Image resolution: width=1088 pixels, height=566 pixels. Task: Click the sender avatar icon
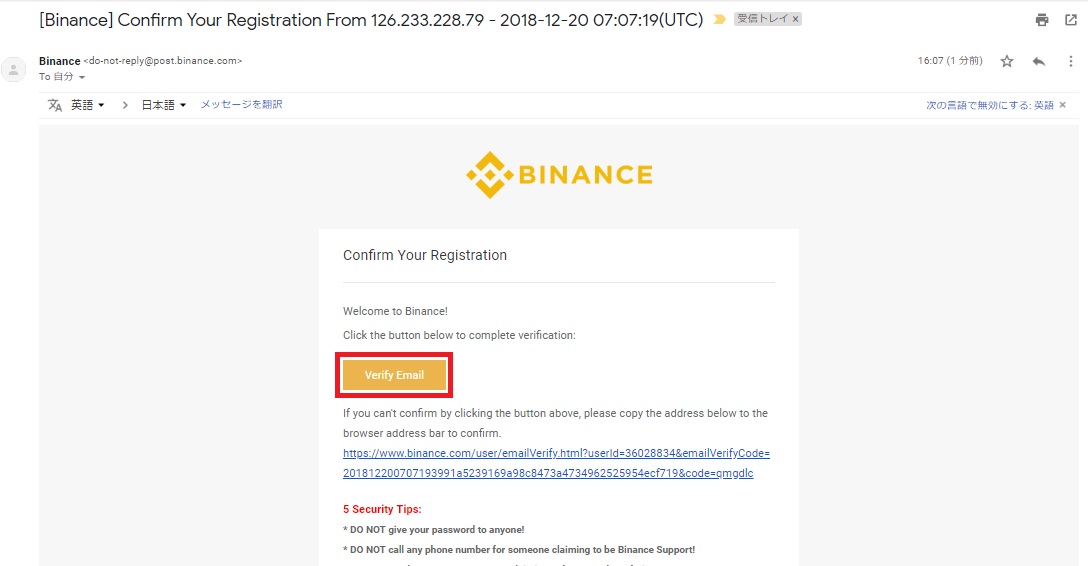click(13, 69)
